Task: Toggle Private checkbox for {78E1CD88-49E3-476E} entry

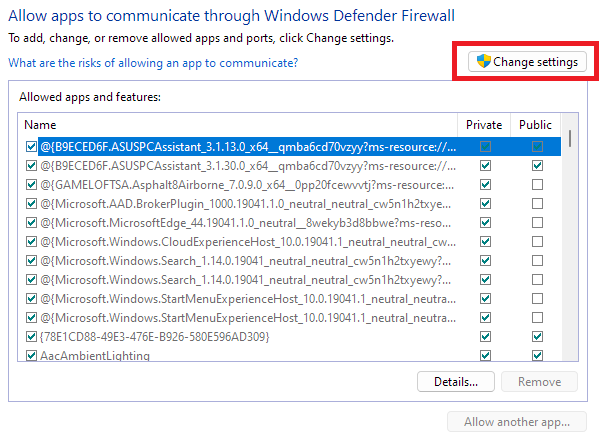Action: click(x=485, y=336)
